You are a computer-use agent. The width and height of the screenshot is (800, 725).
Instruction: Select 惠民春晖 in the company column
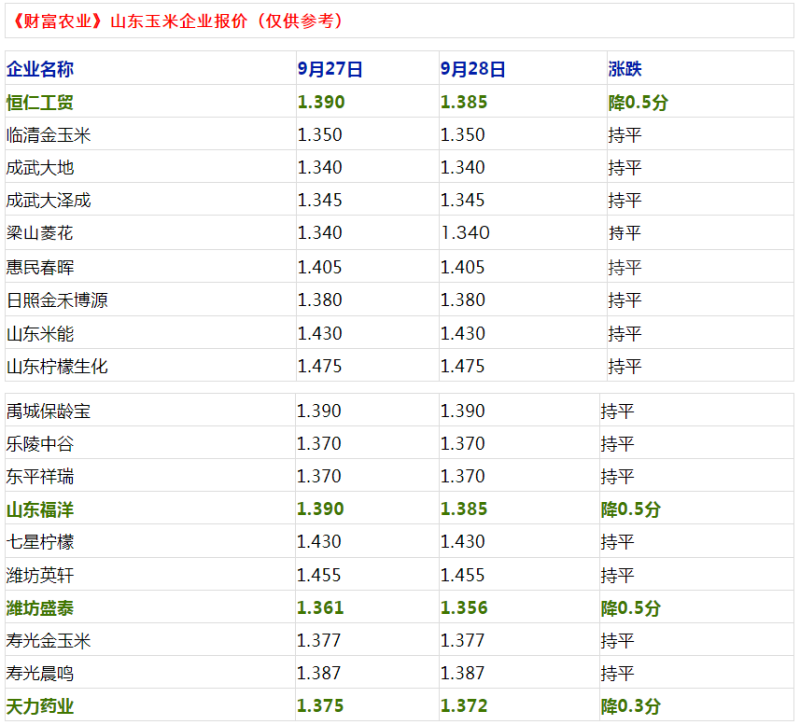click(x=40, y=267)
